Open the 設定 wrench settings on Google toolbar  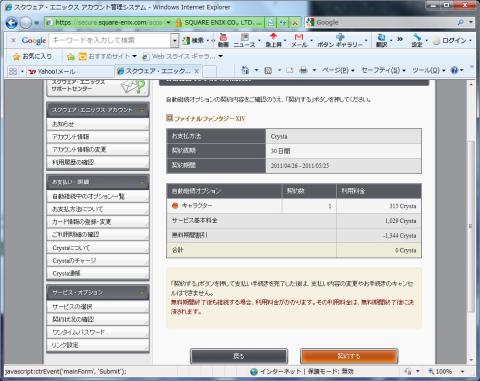(417, 40)
